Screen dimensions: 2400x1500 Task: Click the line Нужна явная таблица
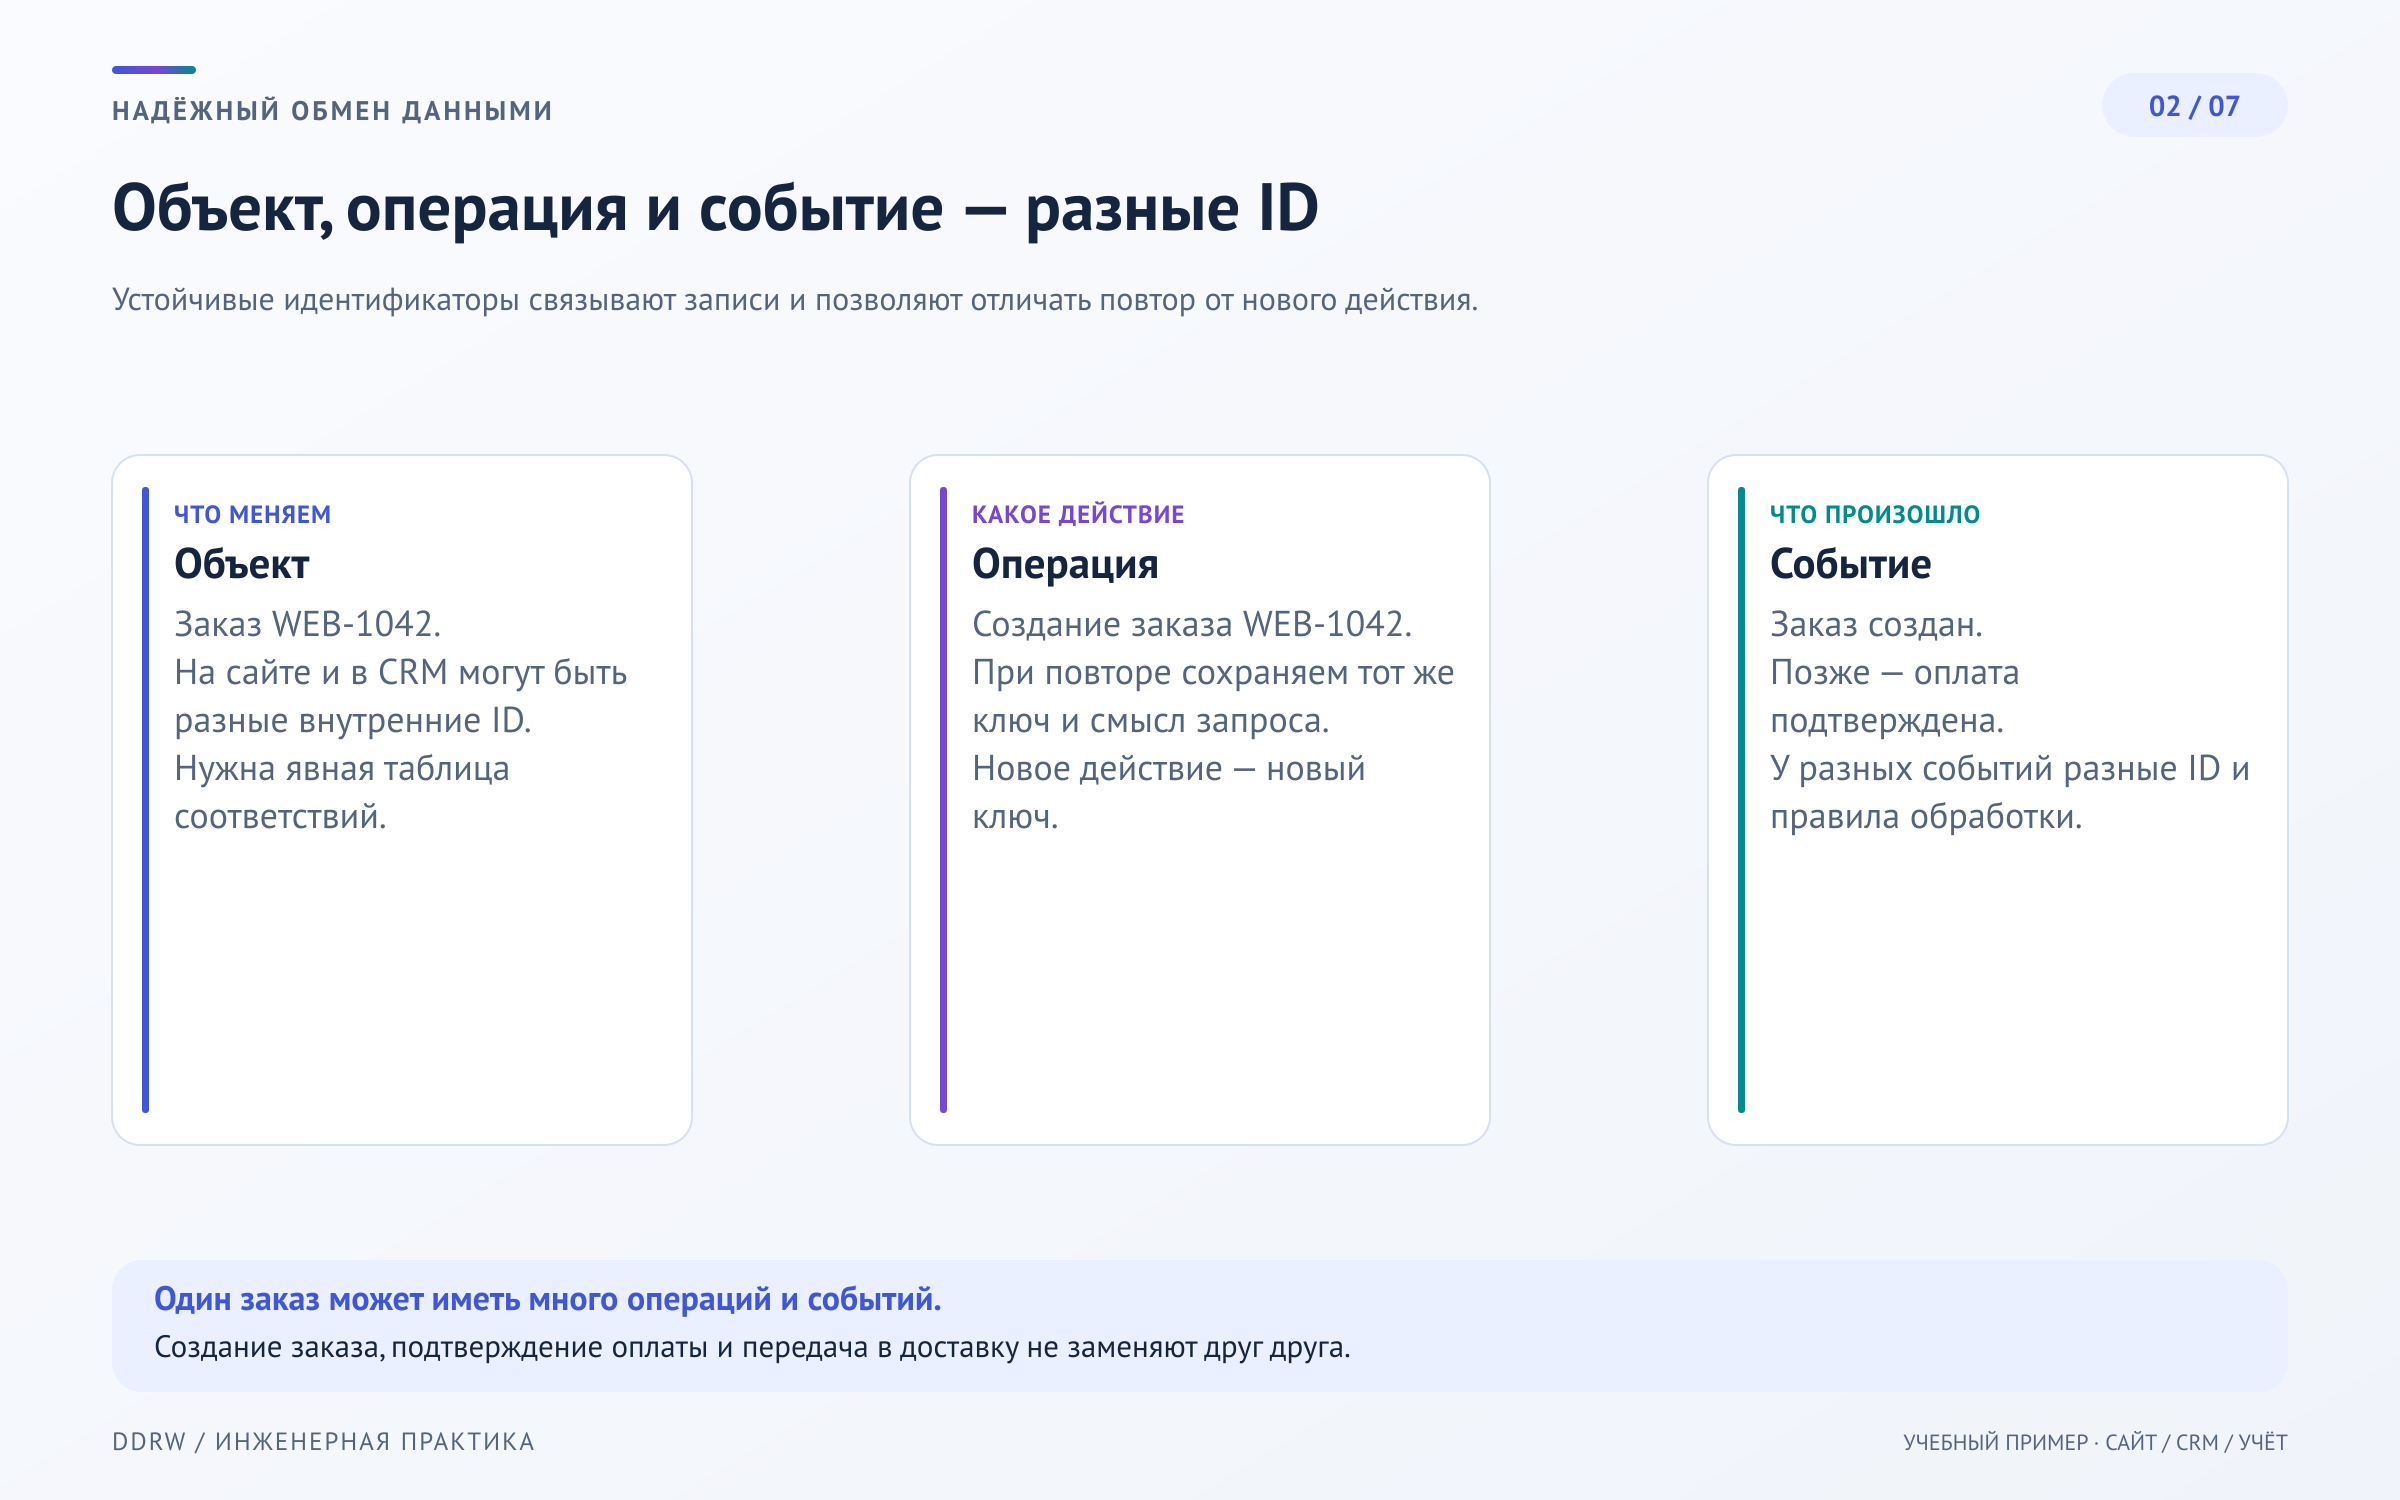(342, 768)
